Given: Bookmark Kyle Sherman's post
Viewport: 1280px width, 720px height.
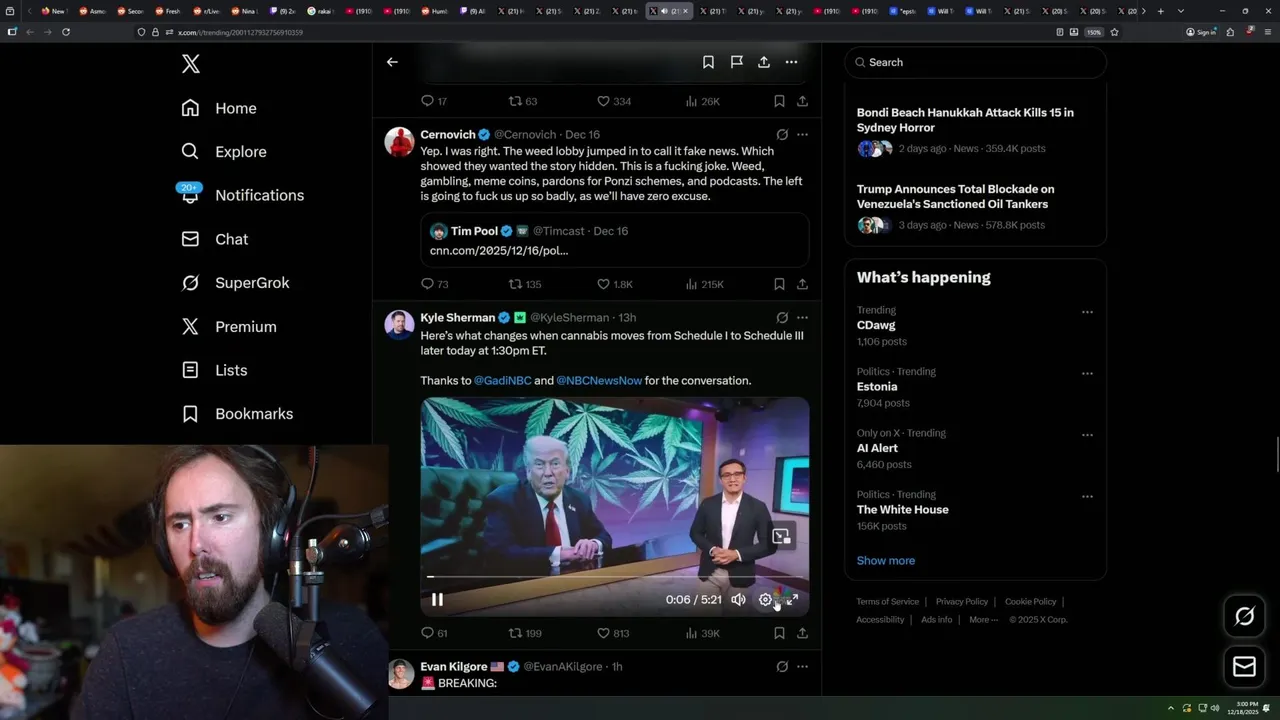Looking at the screenshot, I should point(779,633).
